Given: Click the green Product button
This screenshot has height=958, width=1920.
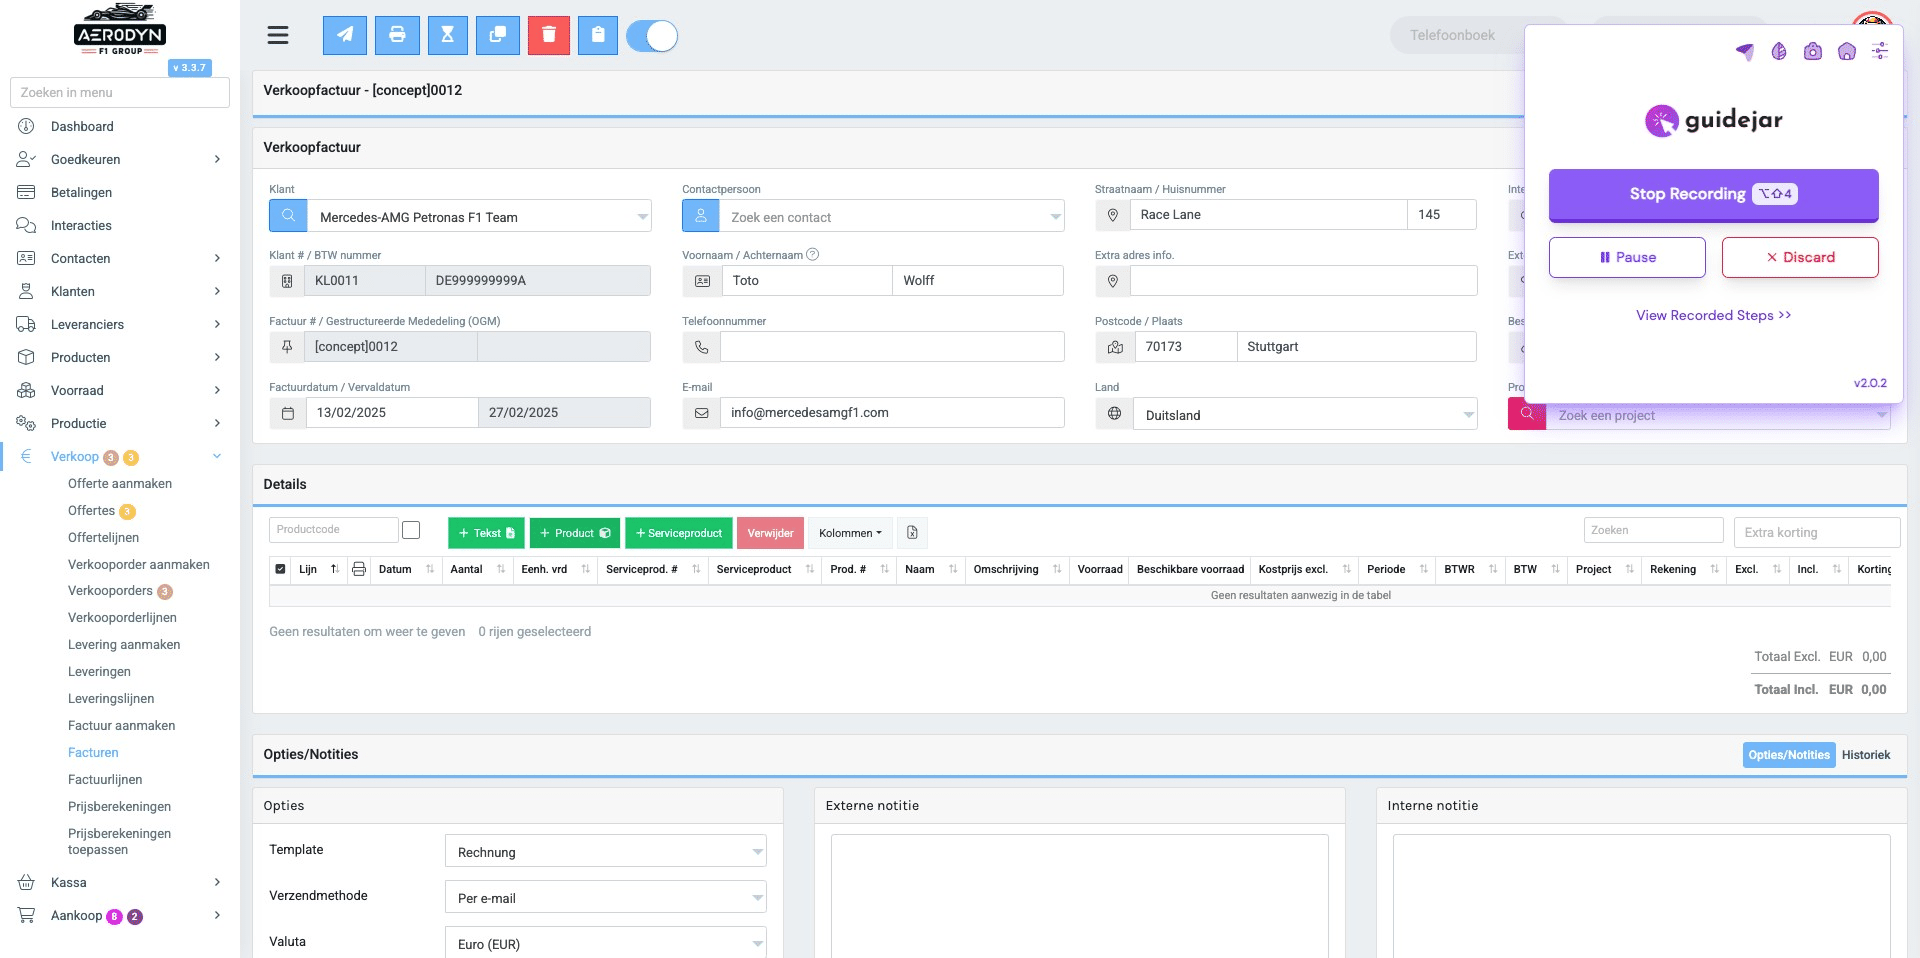Looking at the screenshot, I should pos(575,533).
